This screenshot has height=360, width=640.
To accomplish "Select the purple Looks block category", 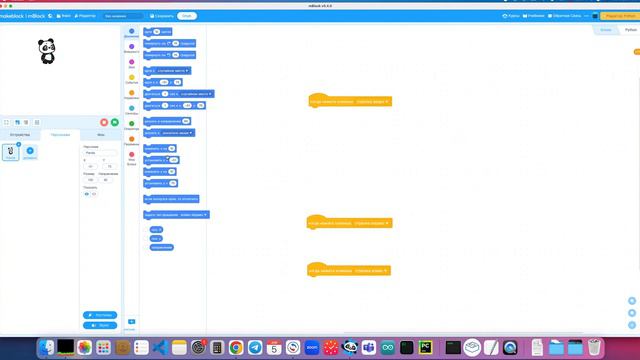I will point(131,49).
